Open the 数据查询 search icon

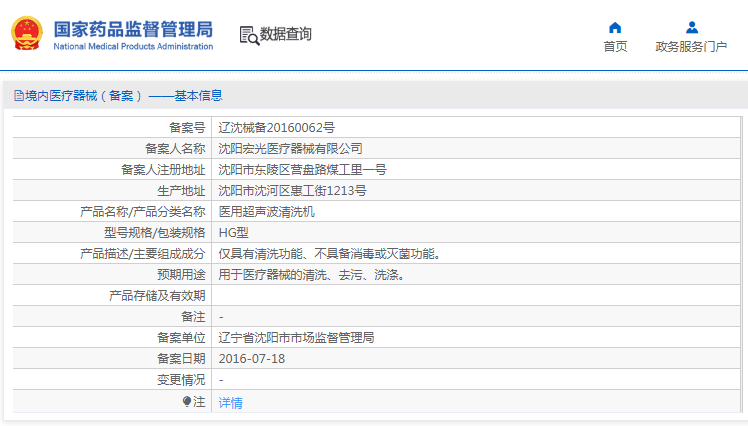[x=249, y=35]
